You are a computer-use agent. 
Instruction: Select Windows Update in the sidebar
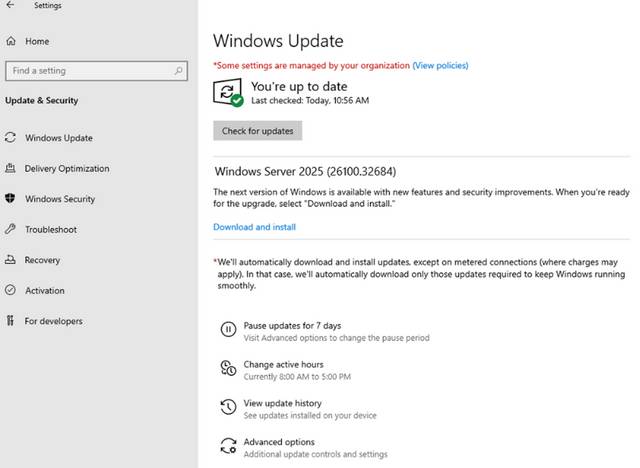pyautogui.click(x=59, y=138)
